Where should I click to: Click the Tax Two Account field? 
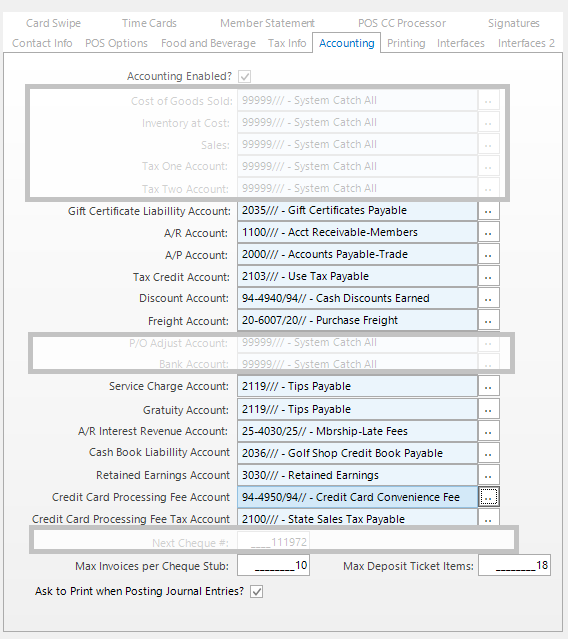point(357,188)
